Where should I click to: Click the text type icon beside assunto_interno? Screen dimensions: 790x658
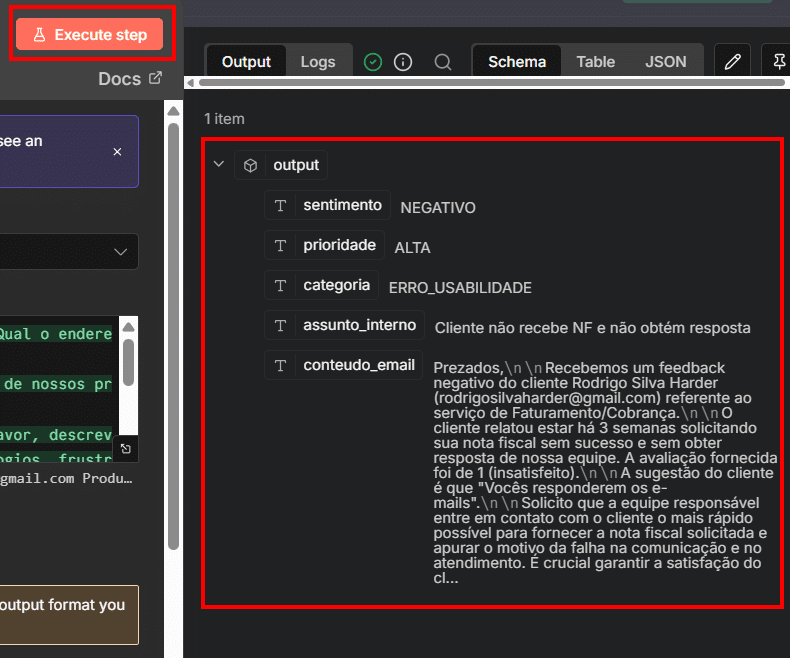tap(281, 325)
